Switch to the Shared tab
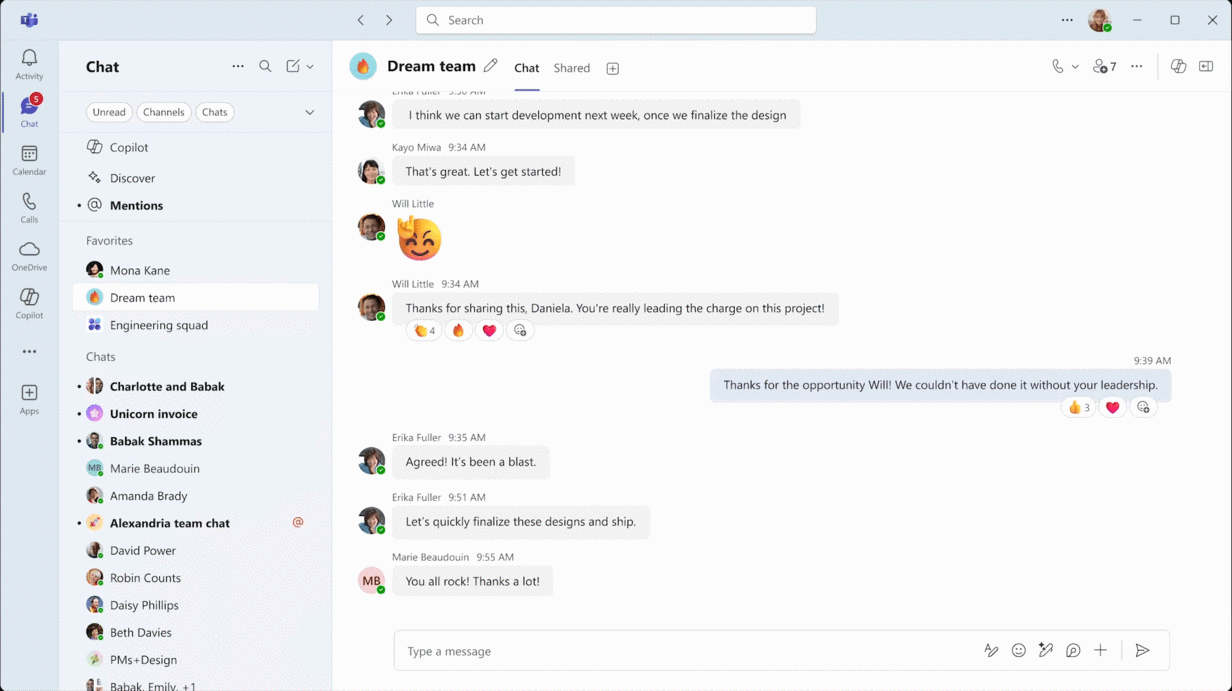The width and height of the screenshot is (1232, 691). pyautogui.click(x=571, y=68)
